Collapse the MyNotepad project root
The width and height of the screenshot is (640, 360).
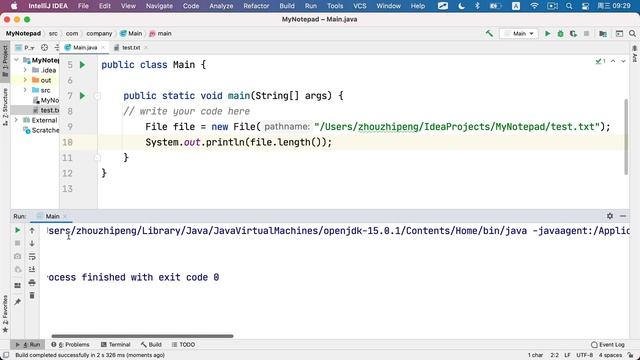(x=16, y=60)
